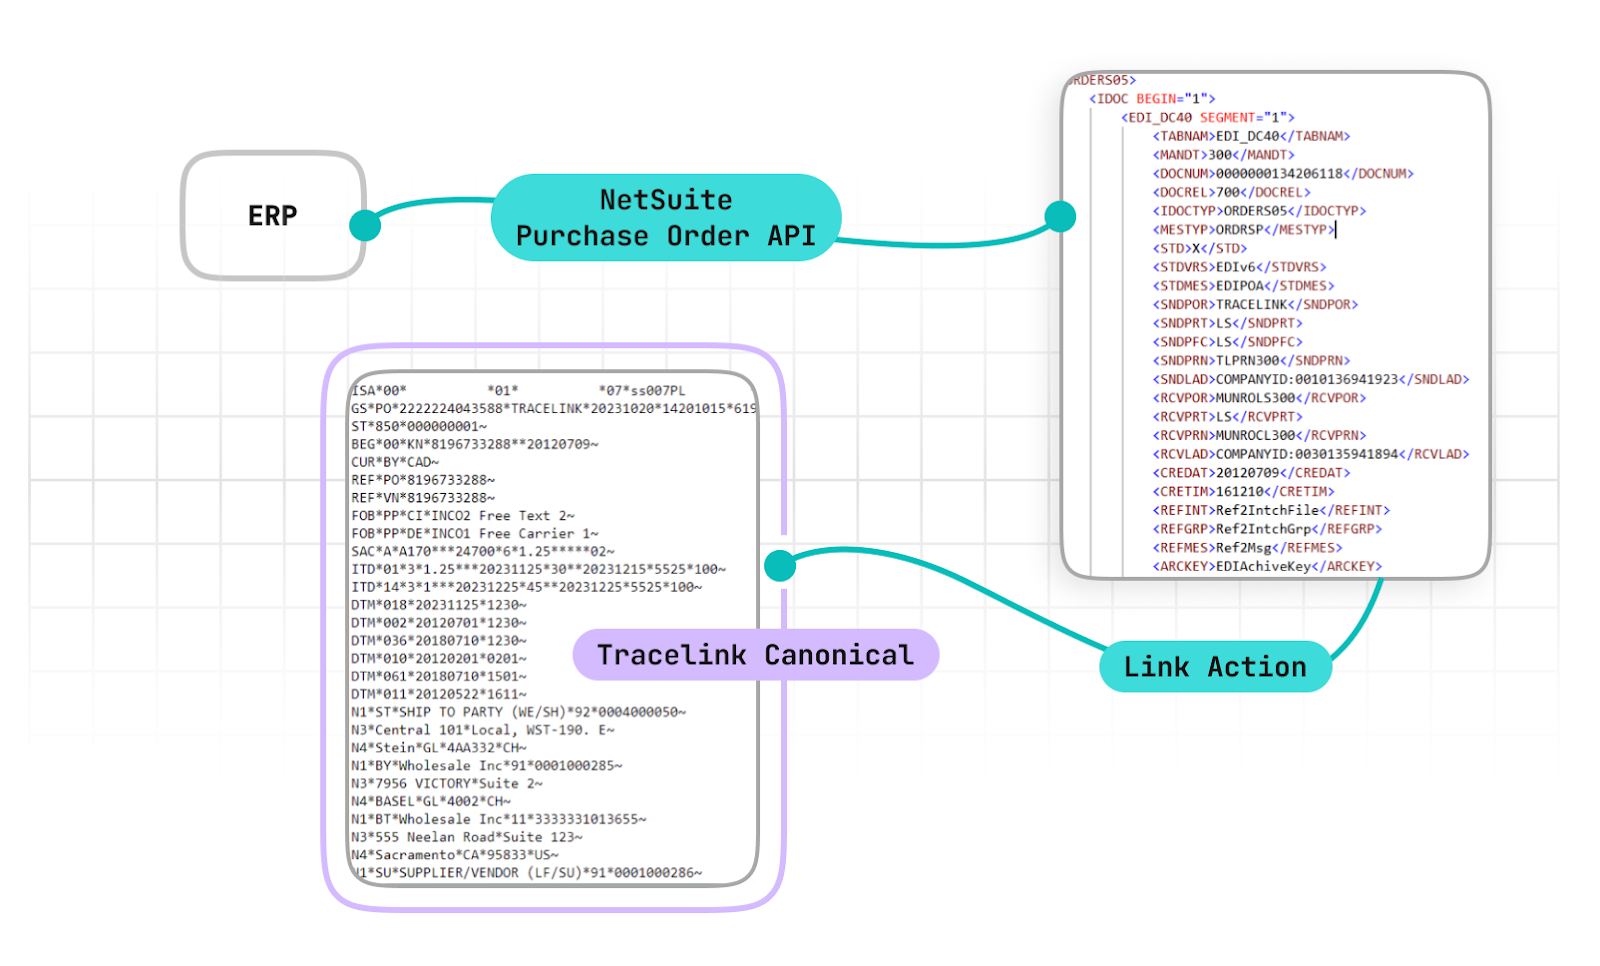The width and height of the screenshot is (1600, 966).
Task: Click the teal connector dot on ERP box
Action: [x=365, y=225]
